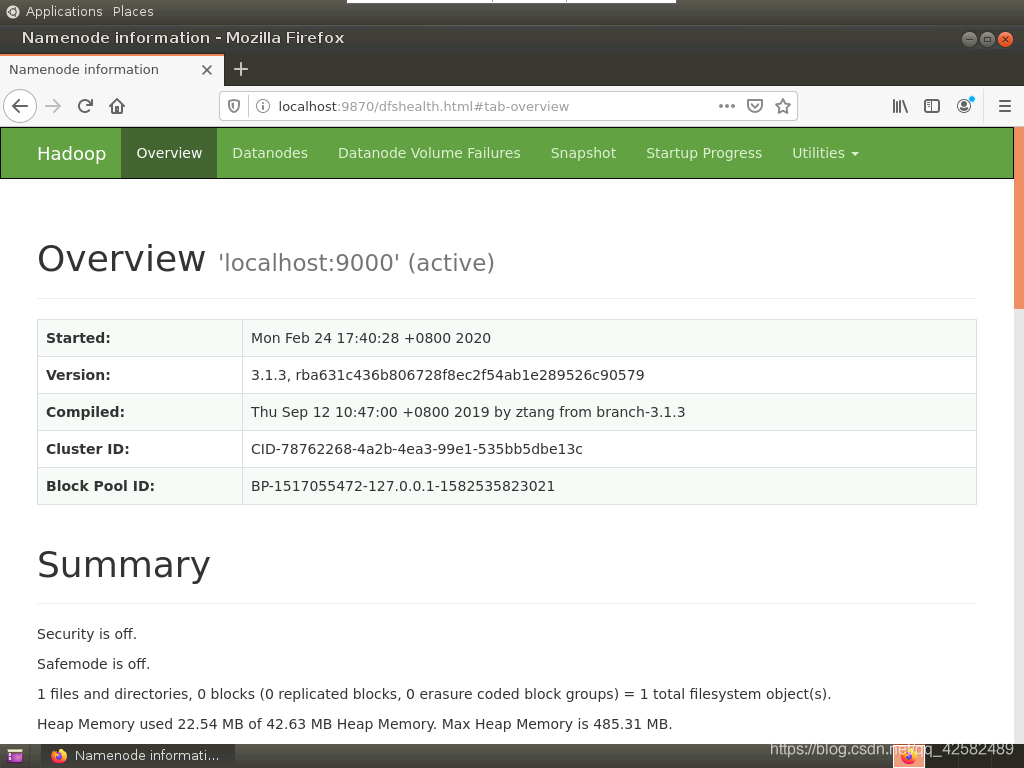Toggle the sidebars icon
This screenshot has width=1024, height=768.
932,106
